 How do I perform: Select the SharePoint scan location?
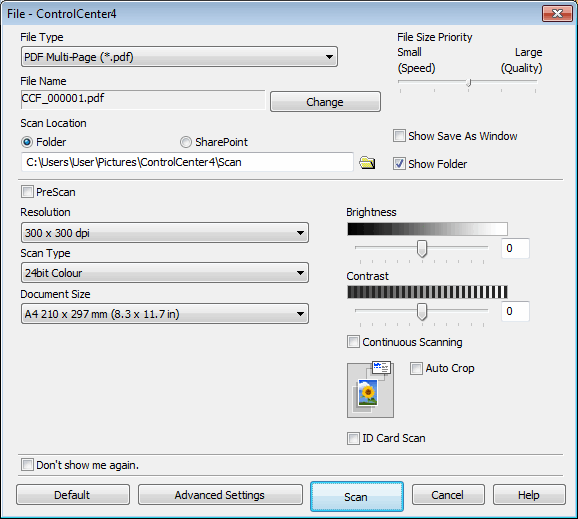[186, 142]
